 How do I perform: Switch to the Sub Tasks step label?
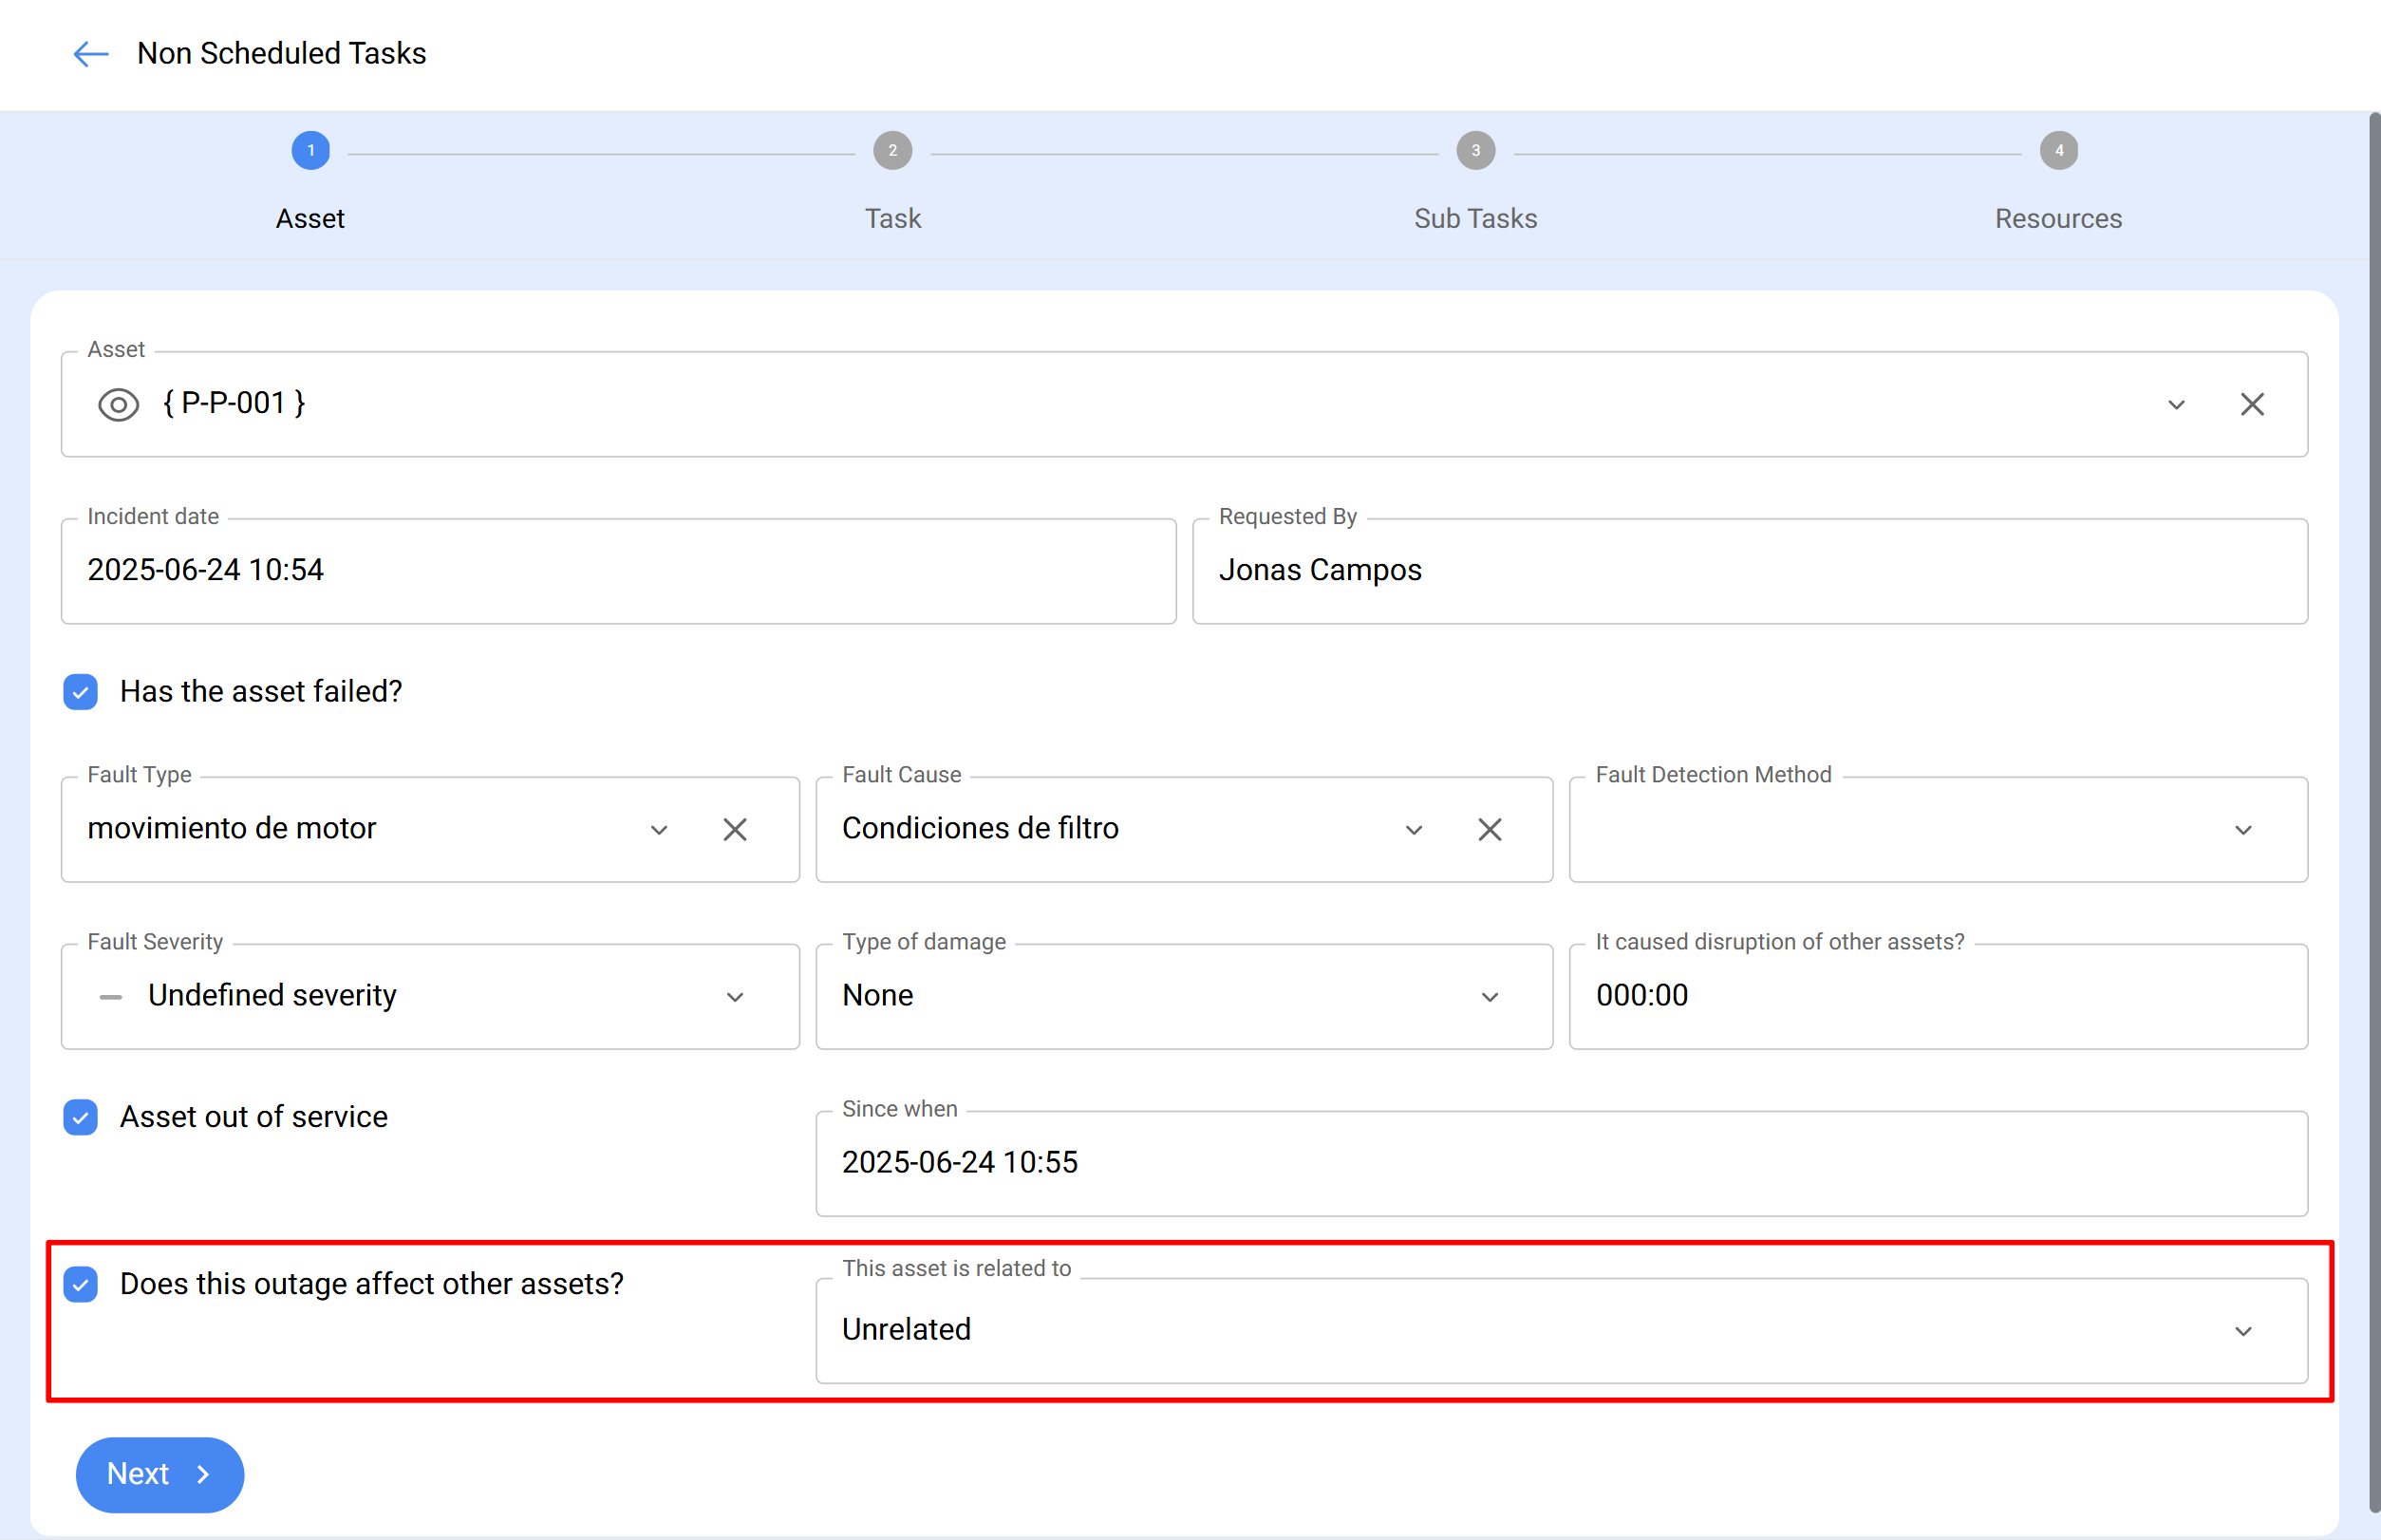coord(1475,218)
